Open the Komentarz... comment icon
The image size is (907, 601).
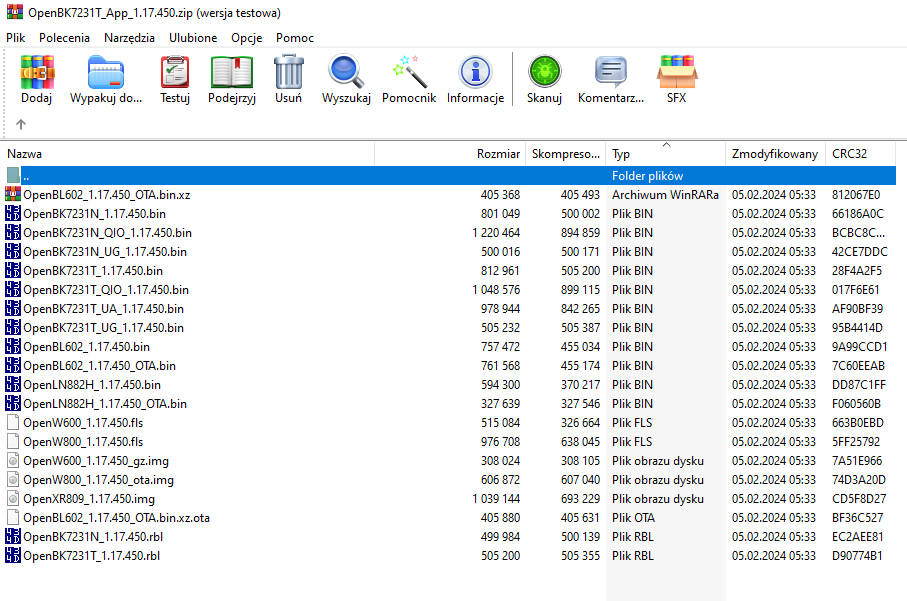click(x=611, y=72)
